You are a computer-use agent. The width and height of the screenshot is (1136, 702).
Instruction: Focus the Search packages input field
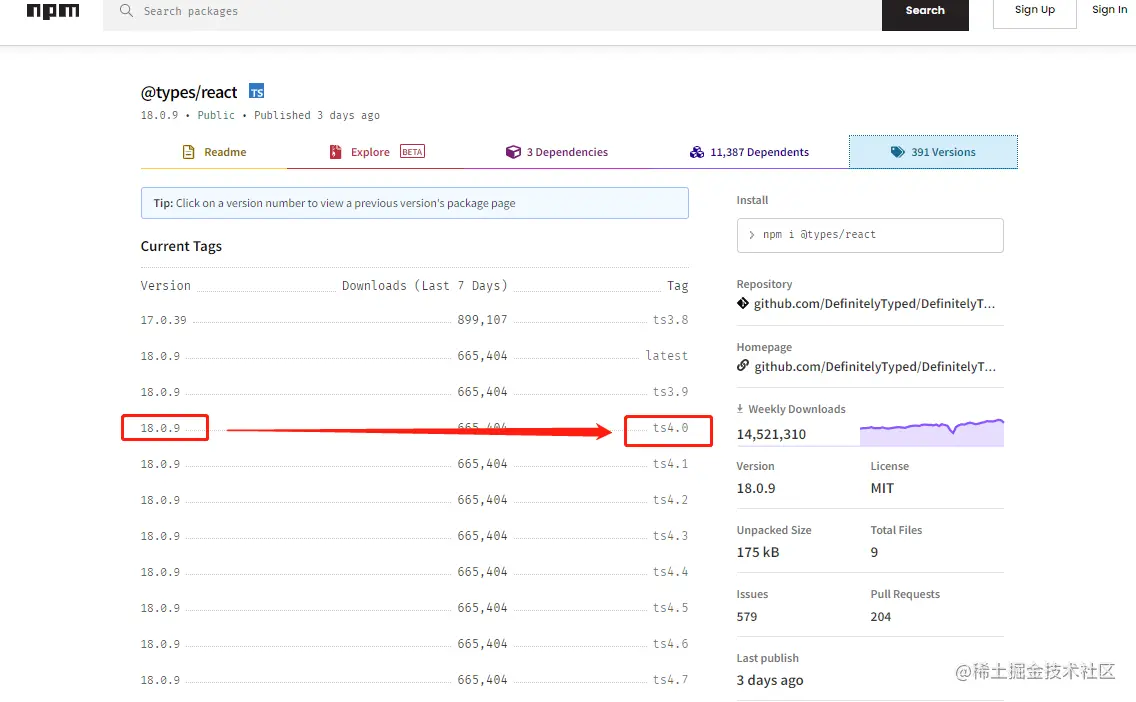point(493,12)
